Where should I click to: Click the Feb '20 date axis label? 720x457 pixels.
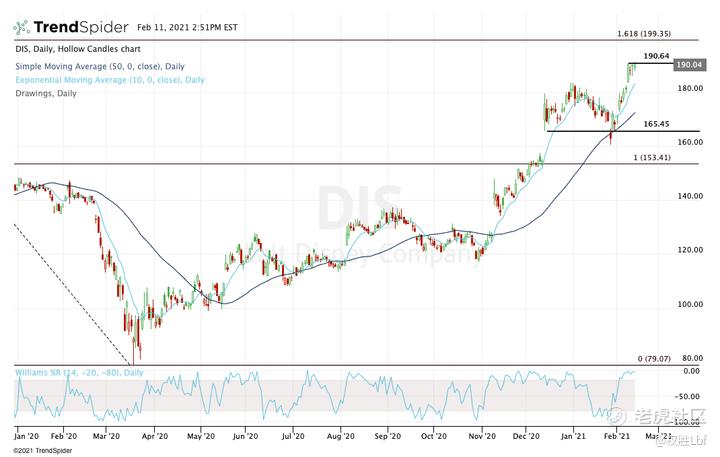tap(64, 436)
